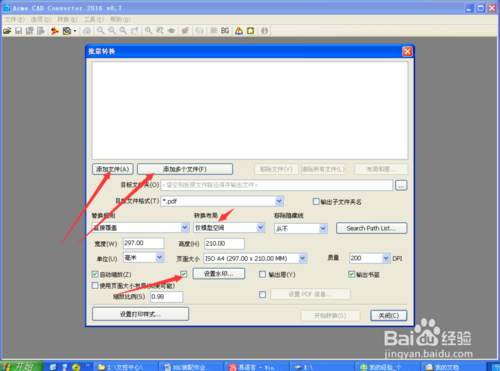Click the target folder path input field
This screenshot has width=500, height=371.
coord(277,185)
